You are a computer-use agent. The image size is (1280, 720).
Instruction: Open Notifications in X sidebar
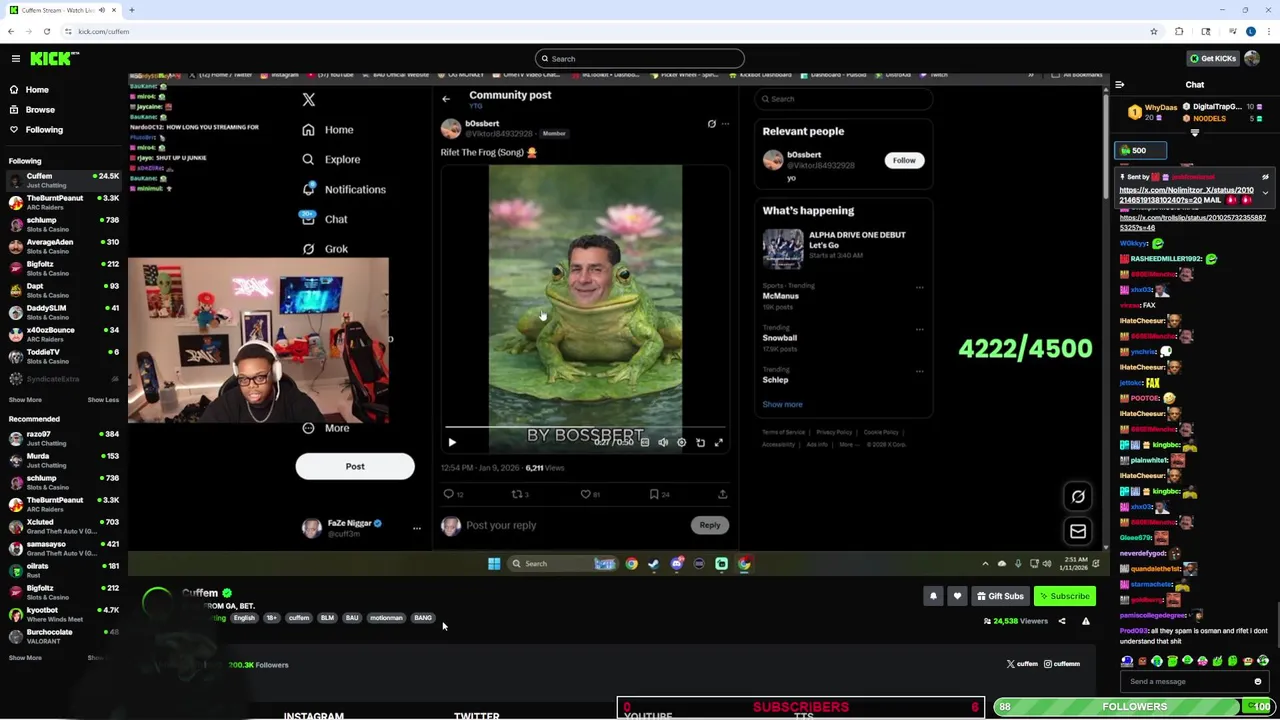343,190
